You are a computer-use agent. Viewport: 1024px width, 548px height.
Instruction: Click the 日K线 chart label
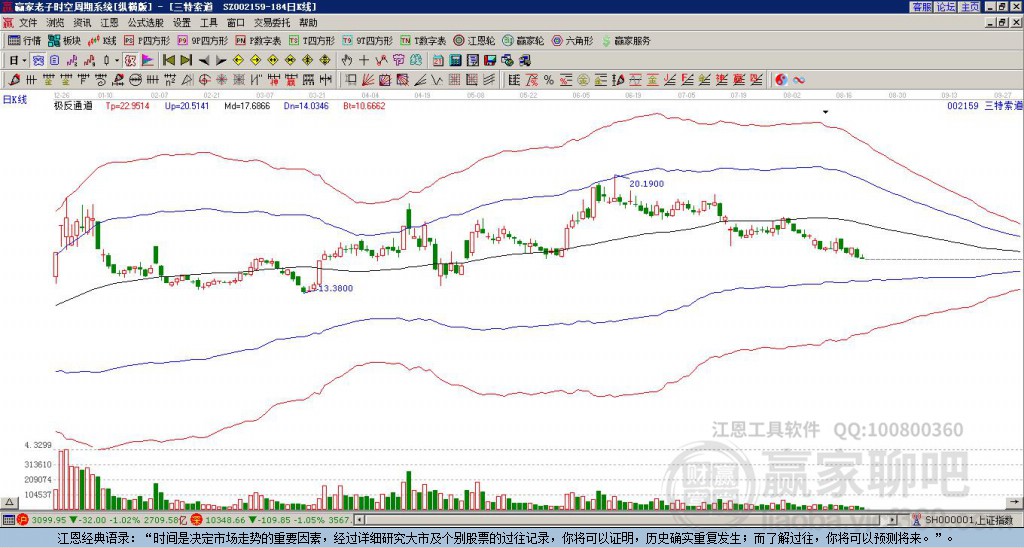[15, 100]
